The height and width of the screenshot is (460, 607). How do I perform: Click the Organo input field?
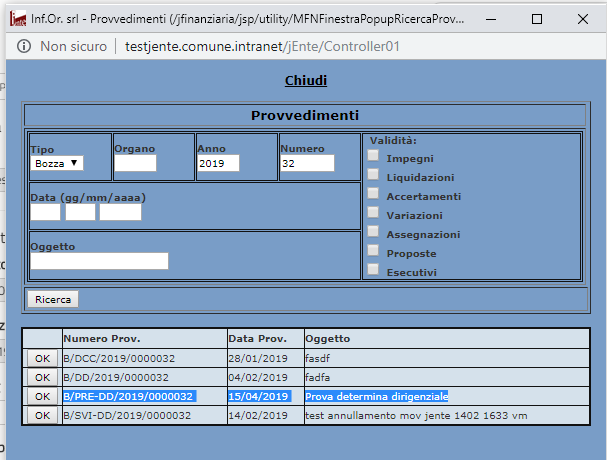135,163
